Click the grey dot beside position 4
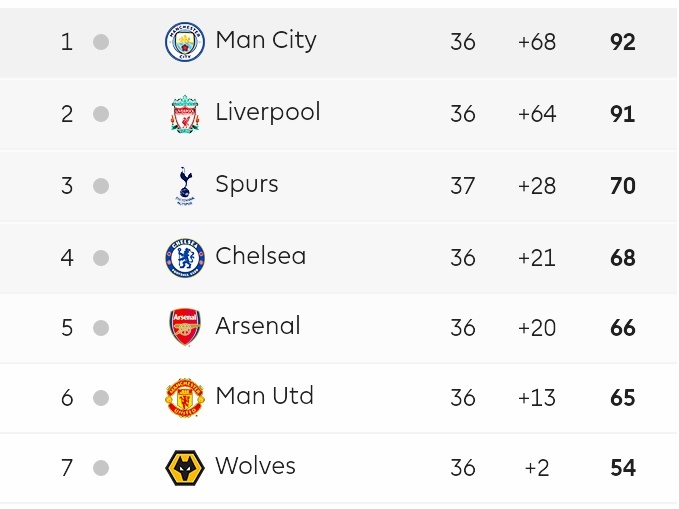Screen dimensions: 679x509 click(101, 258)
